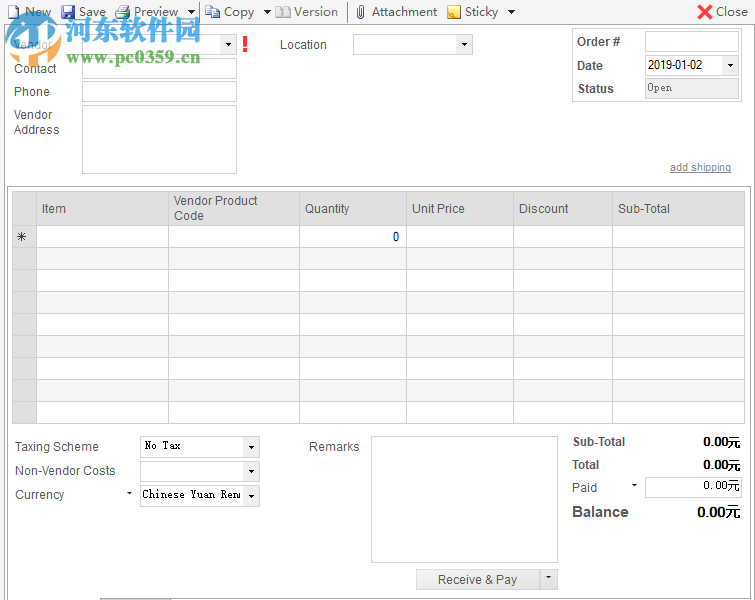Open the Receive & Pay split arrow

pos(548,579)
